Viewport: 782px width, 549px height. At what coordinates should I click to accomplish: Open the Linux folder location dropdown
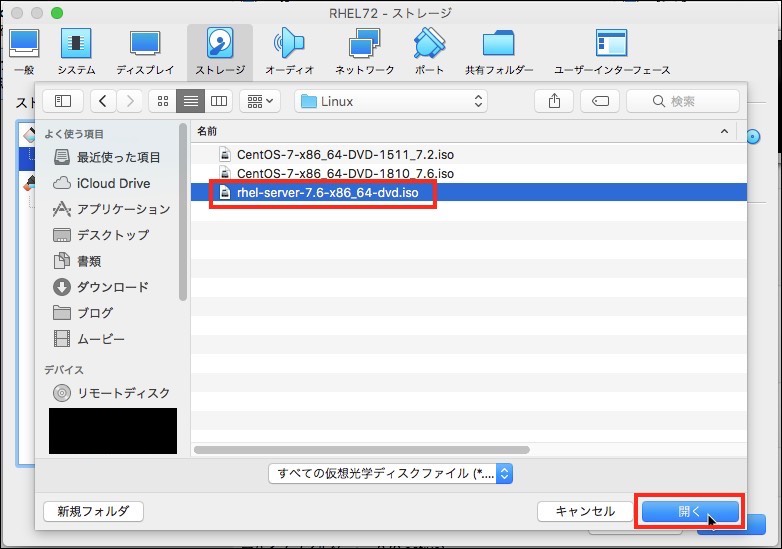point(391,101)
